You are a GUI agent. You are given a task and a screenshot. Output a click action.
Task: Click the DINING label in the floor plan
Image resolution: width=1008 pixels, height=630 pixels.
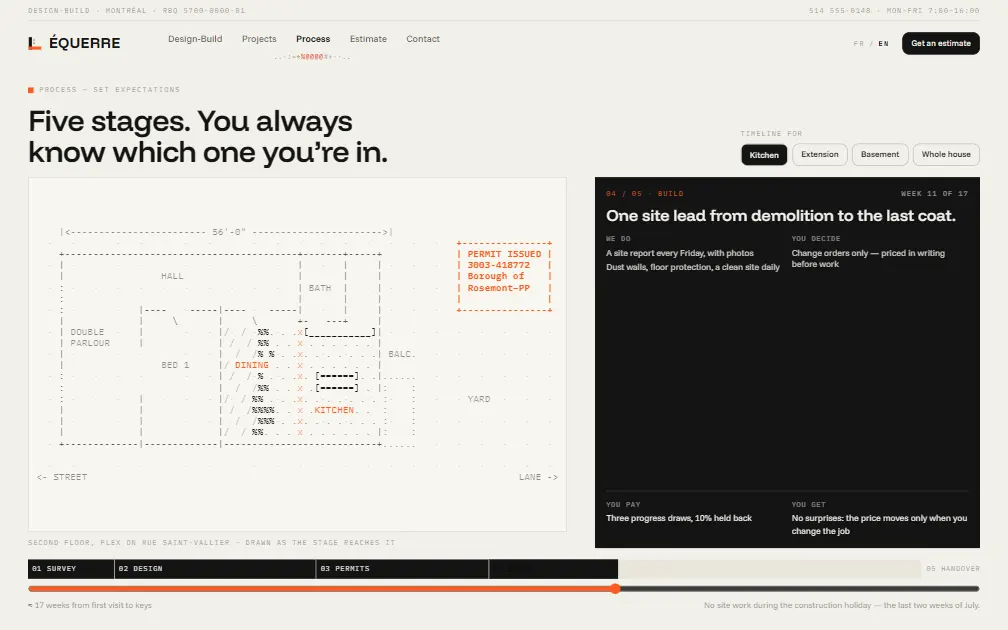click(251, 365)
